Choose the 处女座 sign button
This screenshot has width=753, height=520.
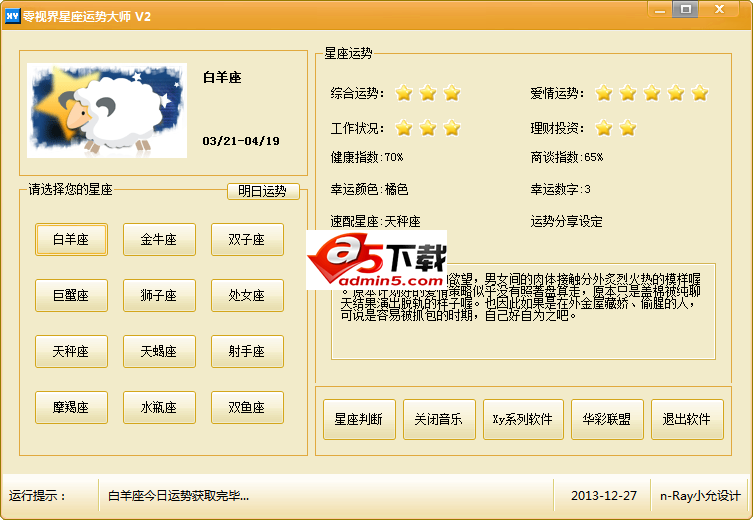(x=247, y=295)
